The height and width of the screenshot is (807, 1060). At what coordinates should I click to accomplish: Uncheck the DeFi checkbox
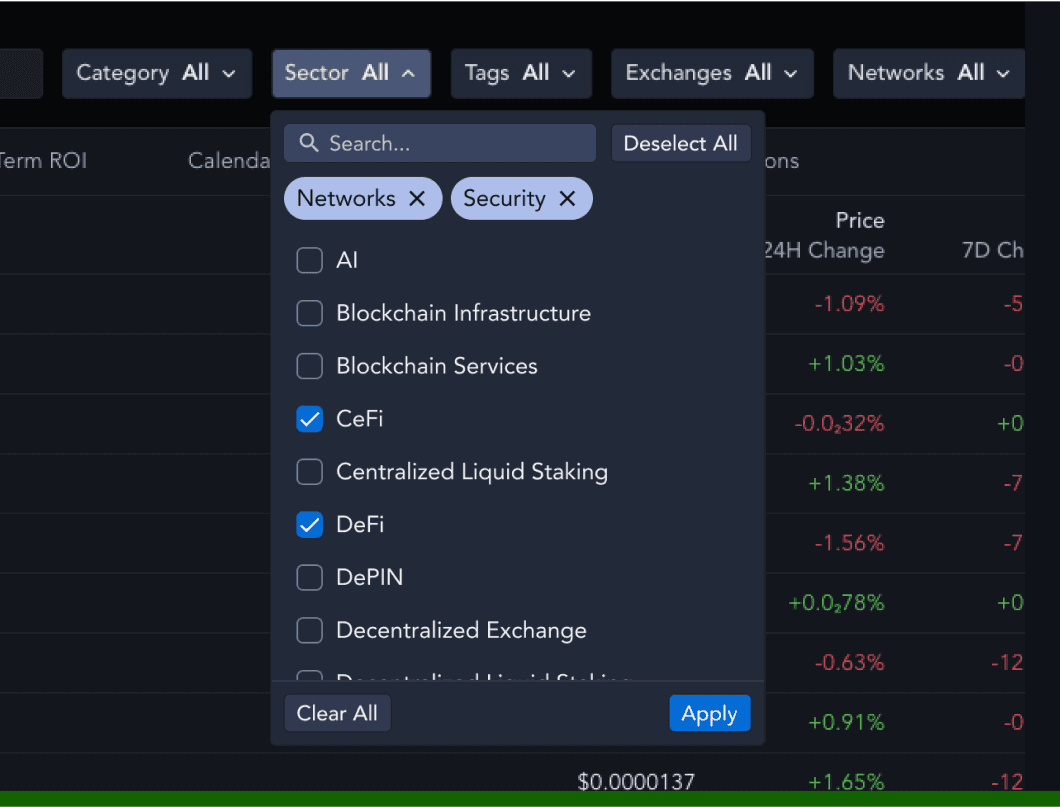(310, 524)
